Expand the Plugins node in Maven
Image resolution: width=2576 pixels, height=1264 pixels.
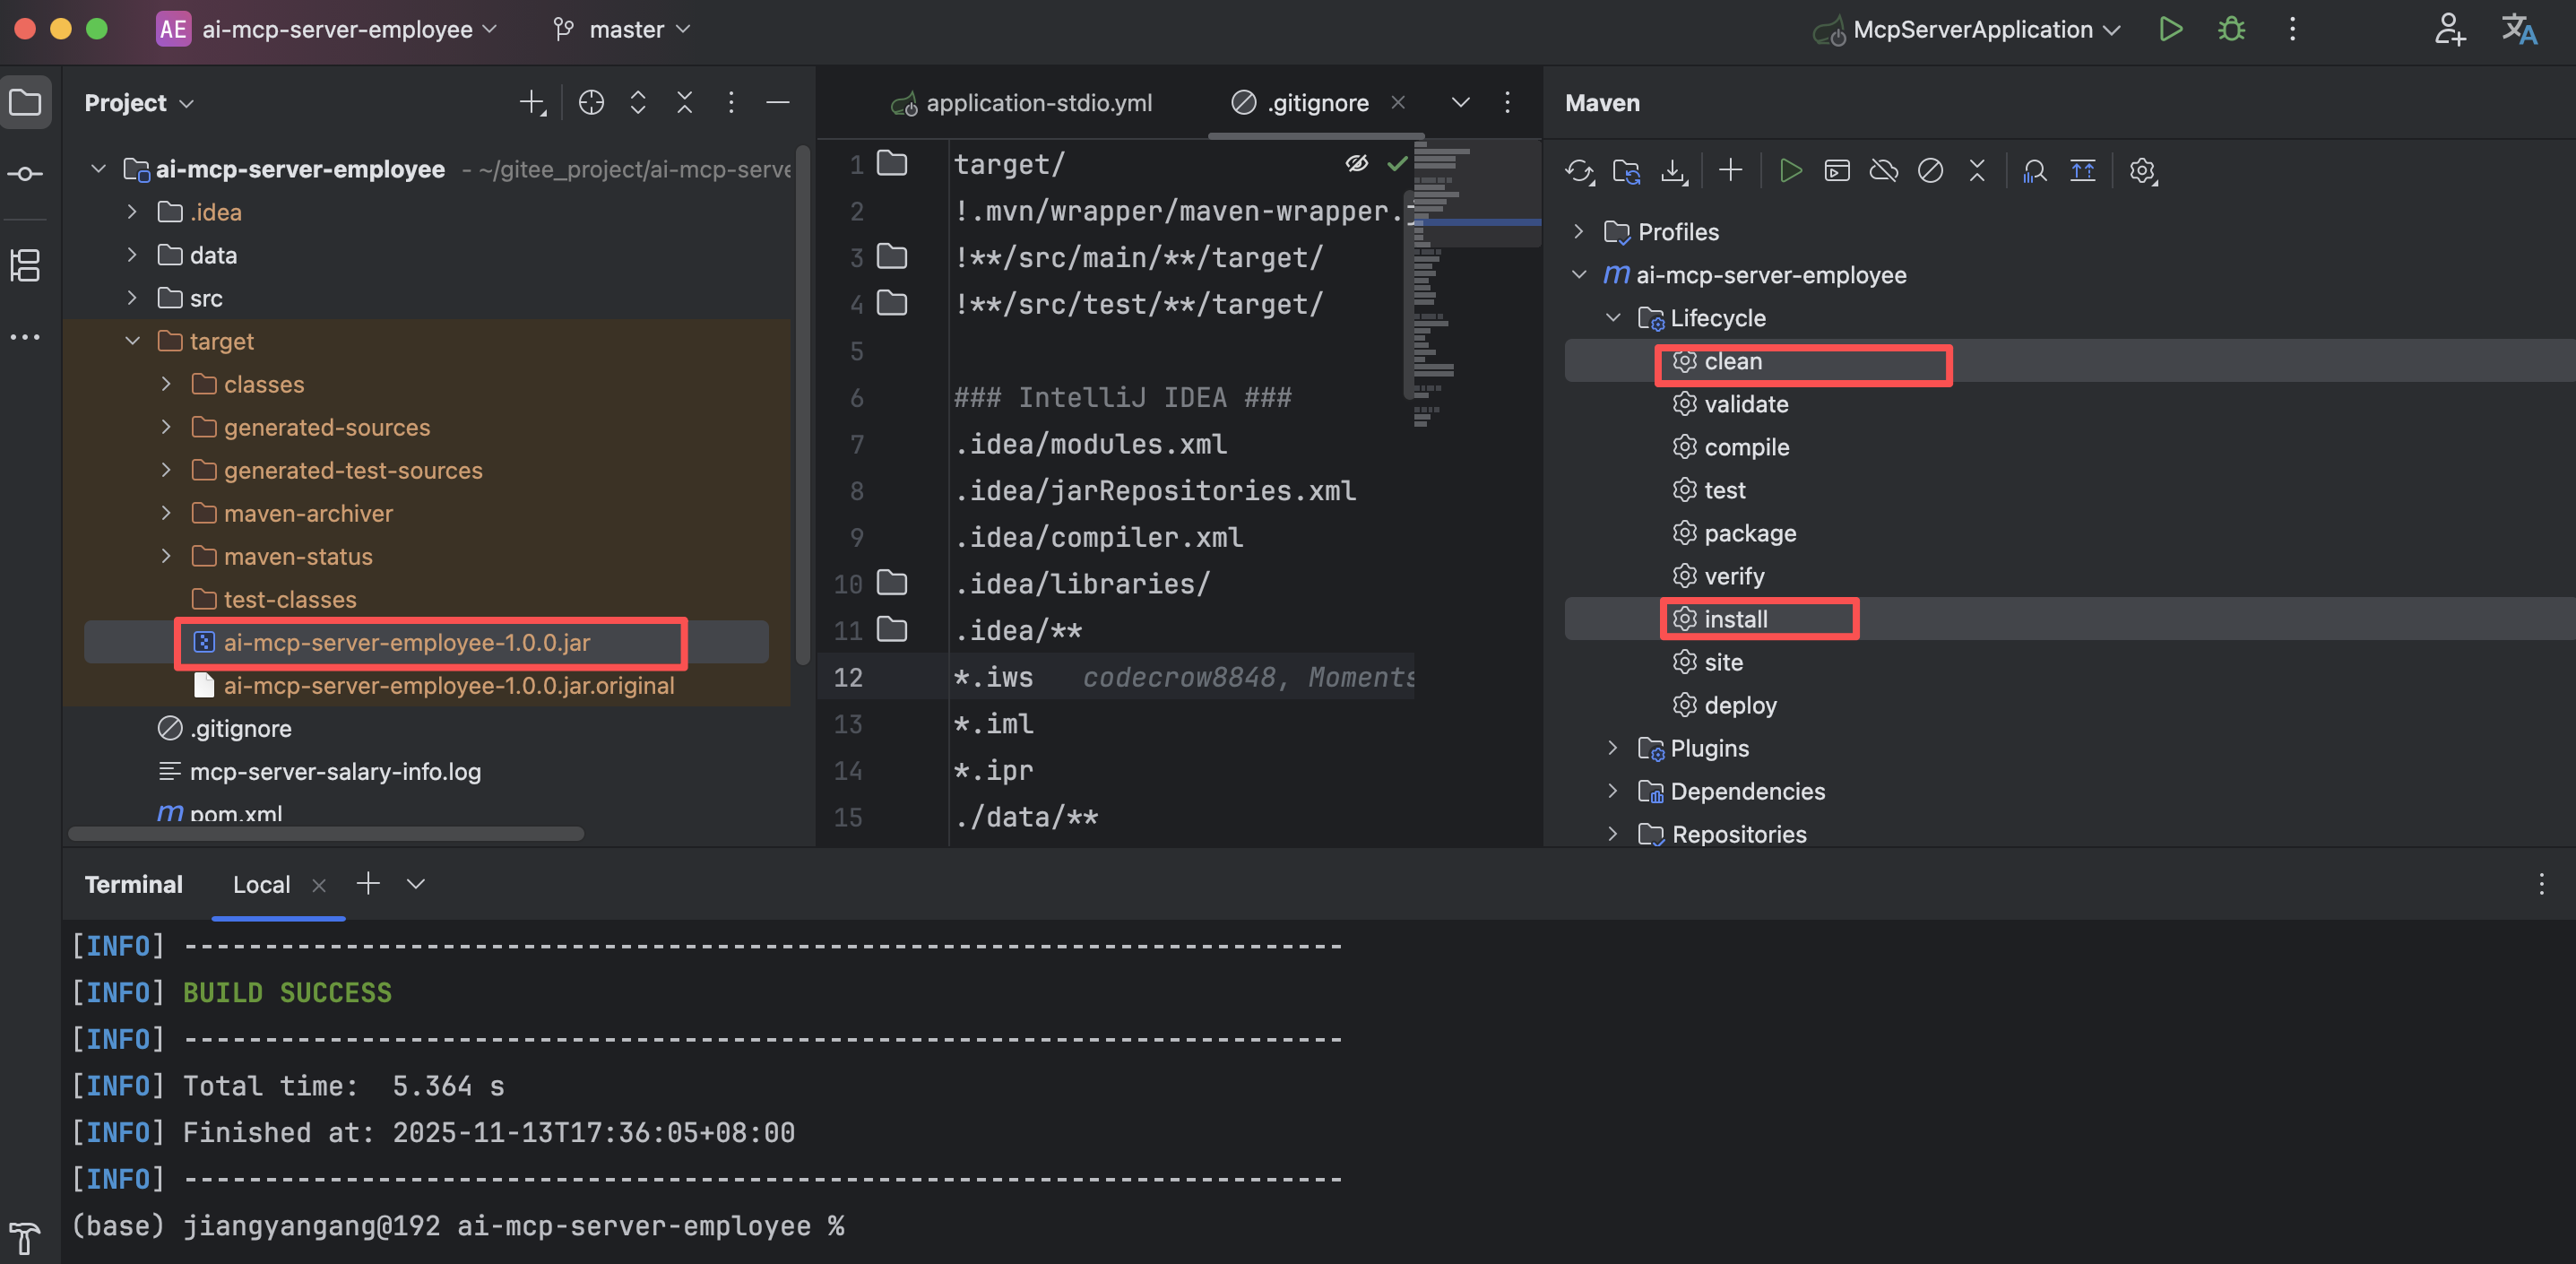click(1612, 748)
